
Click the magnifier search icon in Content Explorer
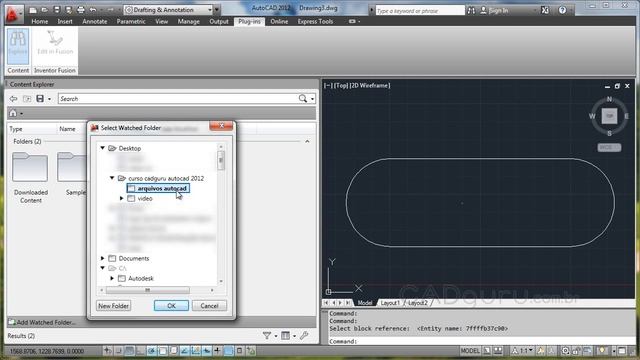click(302, 98)
